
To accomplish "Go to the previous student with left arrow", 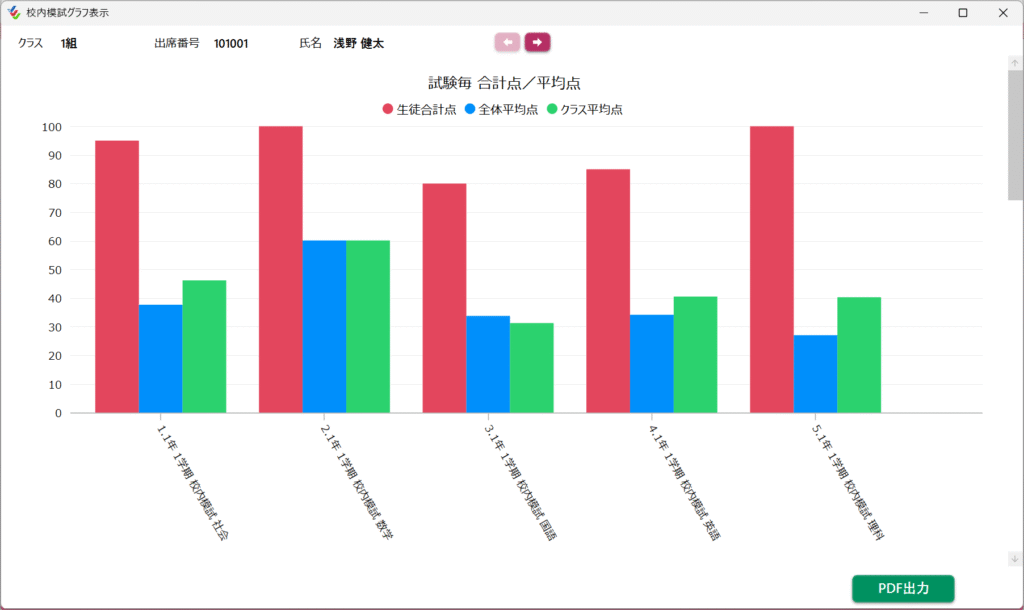I will click(x=507, y=42).
